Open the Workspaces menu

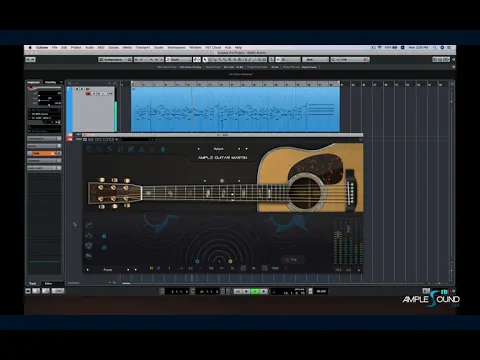click(x=176, y=48)
